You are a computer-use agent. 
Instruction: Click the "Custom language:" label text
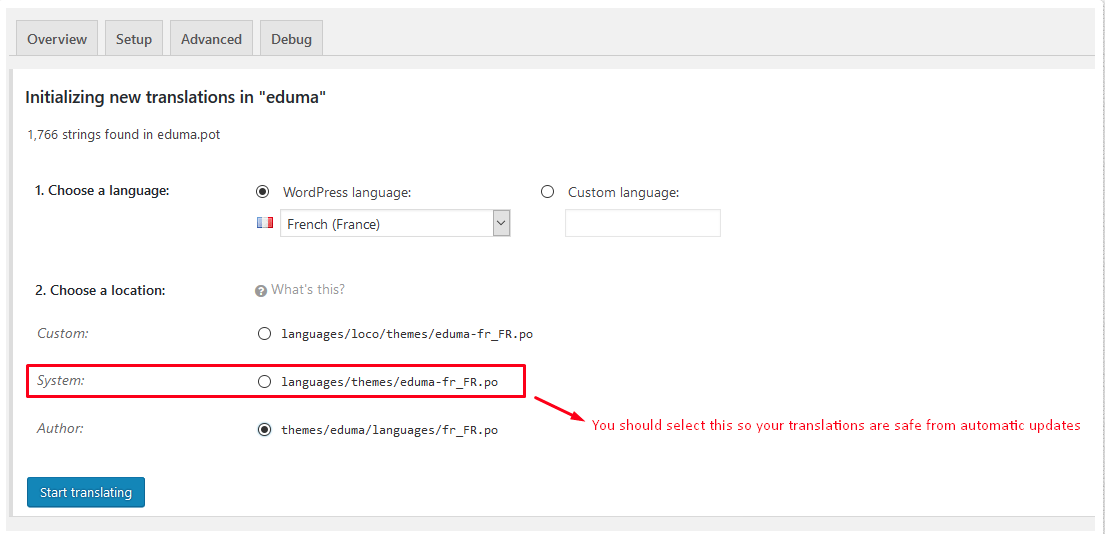pos(623,192)
